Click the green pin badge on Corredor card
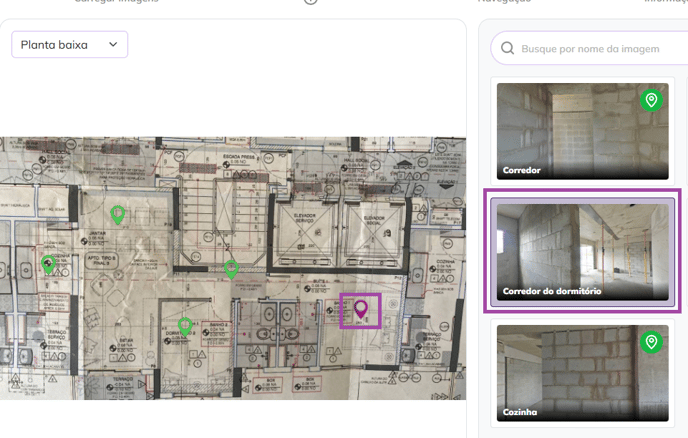The width and height of the screenshot is (688, 438). tap(651, 100)
